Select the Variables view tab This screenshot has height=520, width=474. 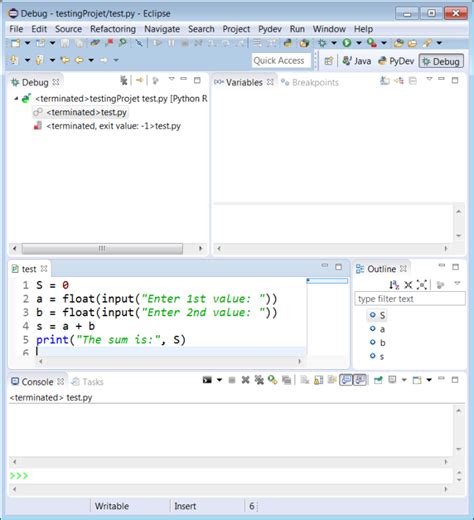pyautogui.click(x=244, y=82)
